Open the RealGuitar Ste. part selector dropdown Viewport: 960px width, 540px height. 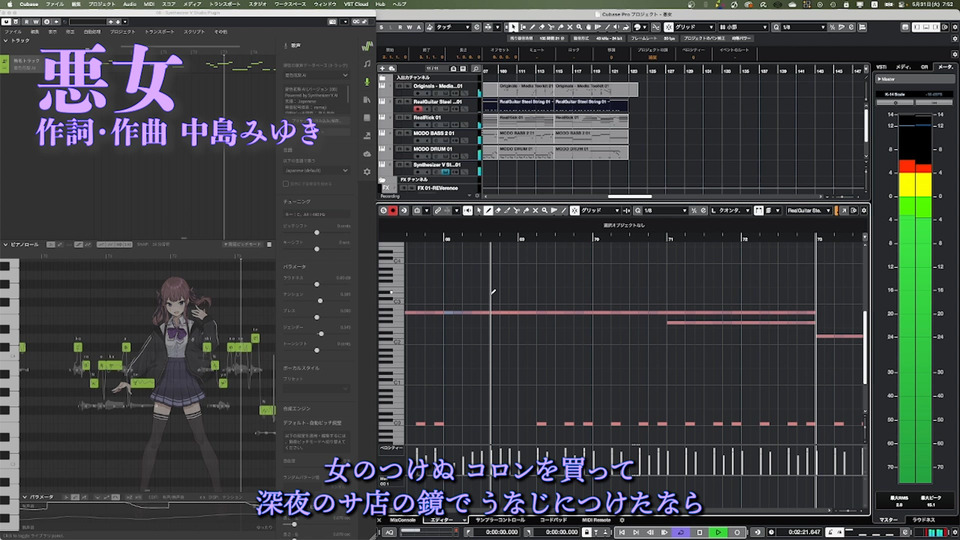pyautogui.click(x=808, y=211)
